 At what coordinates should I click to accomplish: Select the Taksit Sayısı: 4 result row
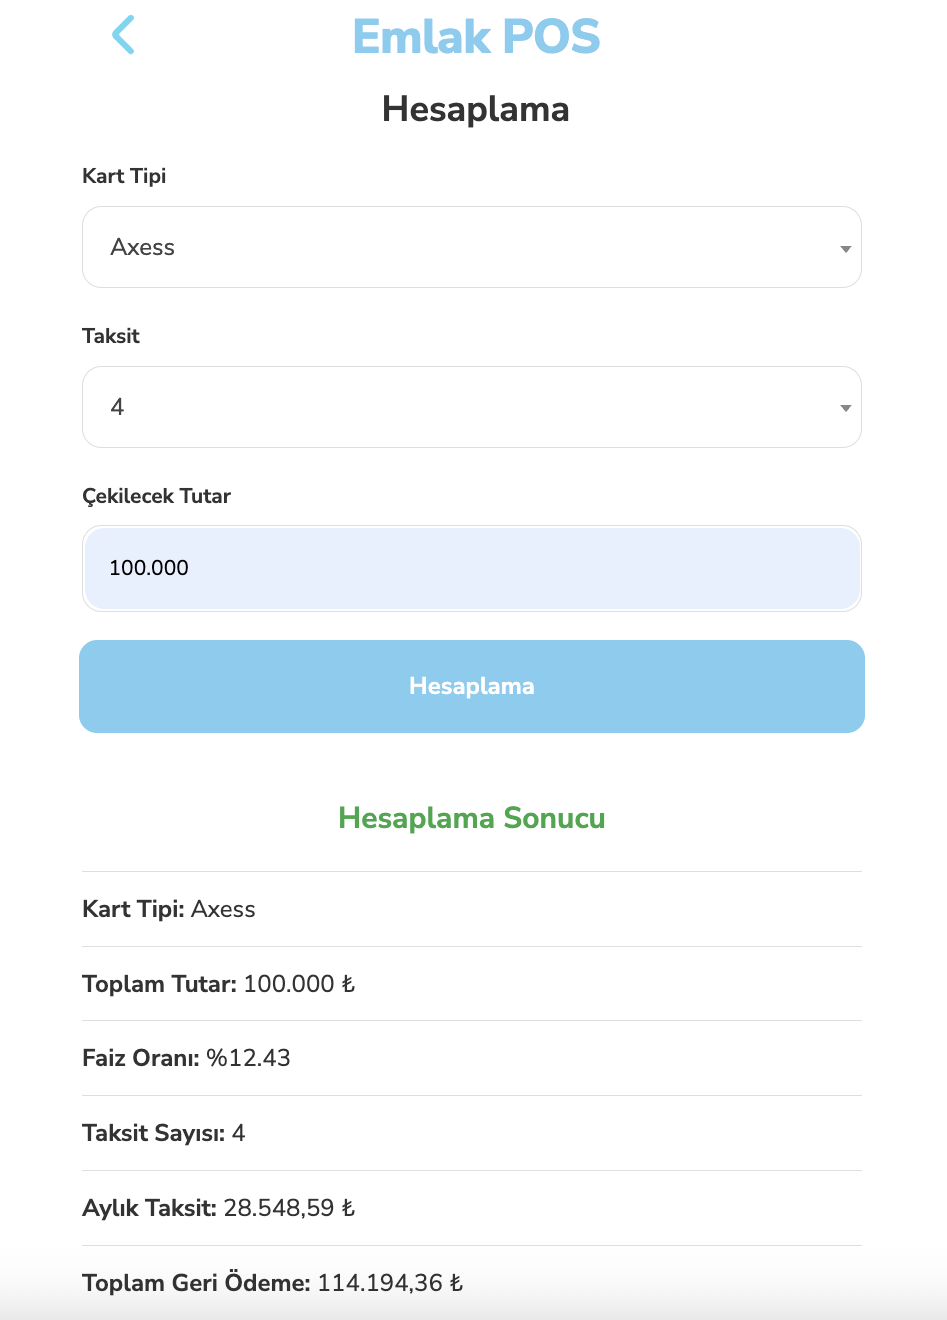(472, 1133)
